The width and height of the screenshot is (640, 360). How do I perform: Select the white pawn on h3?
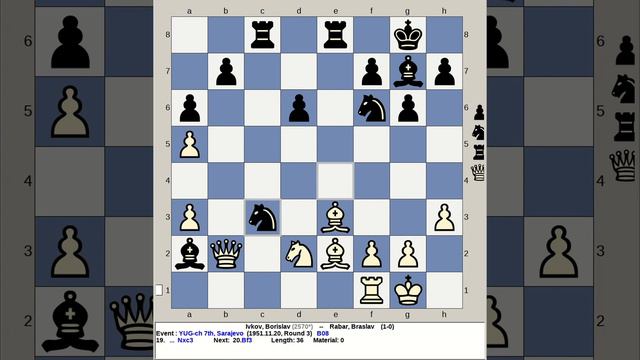[x=444, y=218]
